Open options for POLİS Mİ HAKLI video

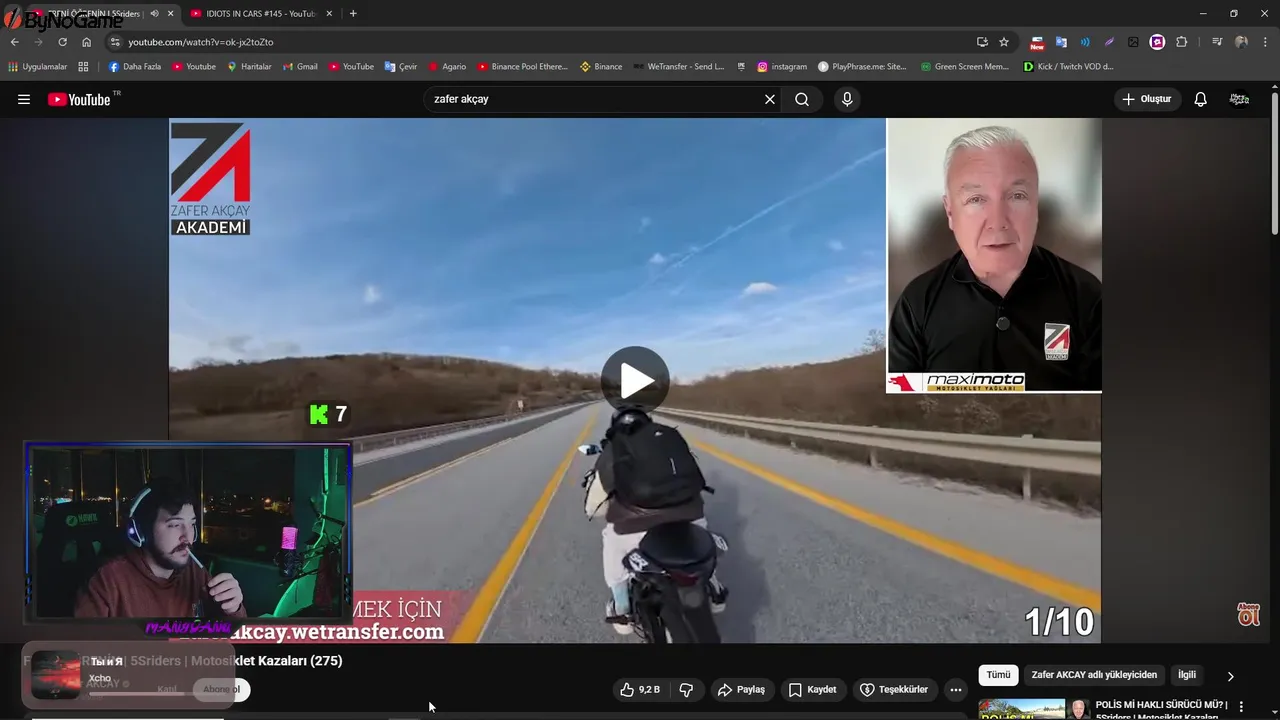[x=1241, y=707]
